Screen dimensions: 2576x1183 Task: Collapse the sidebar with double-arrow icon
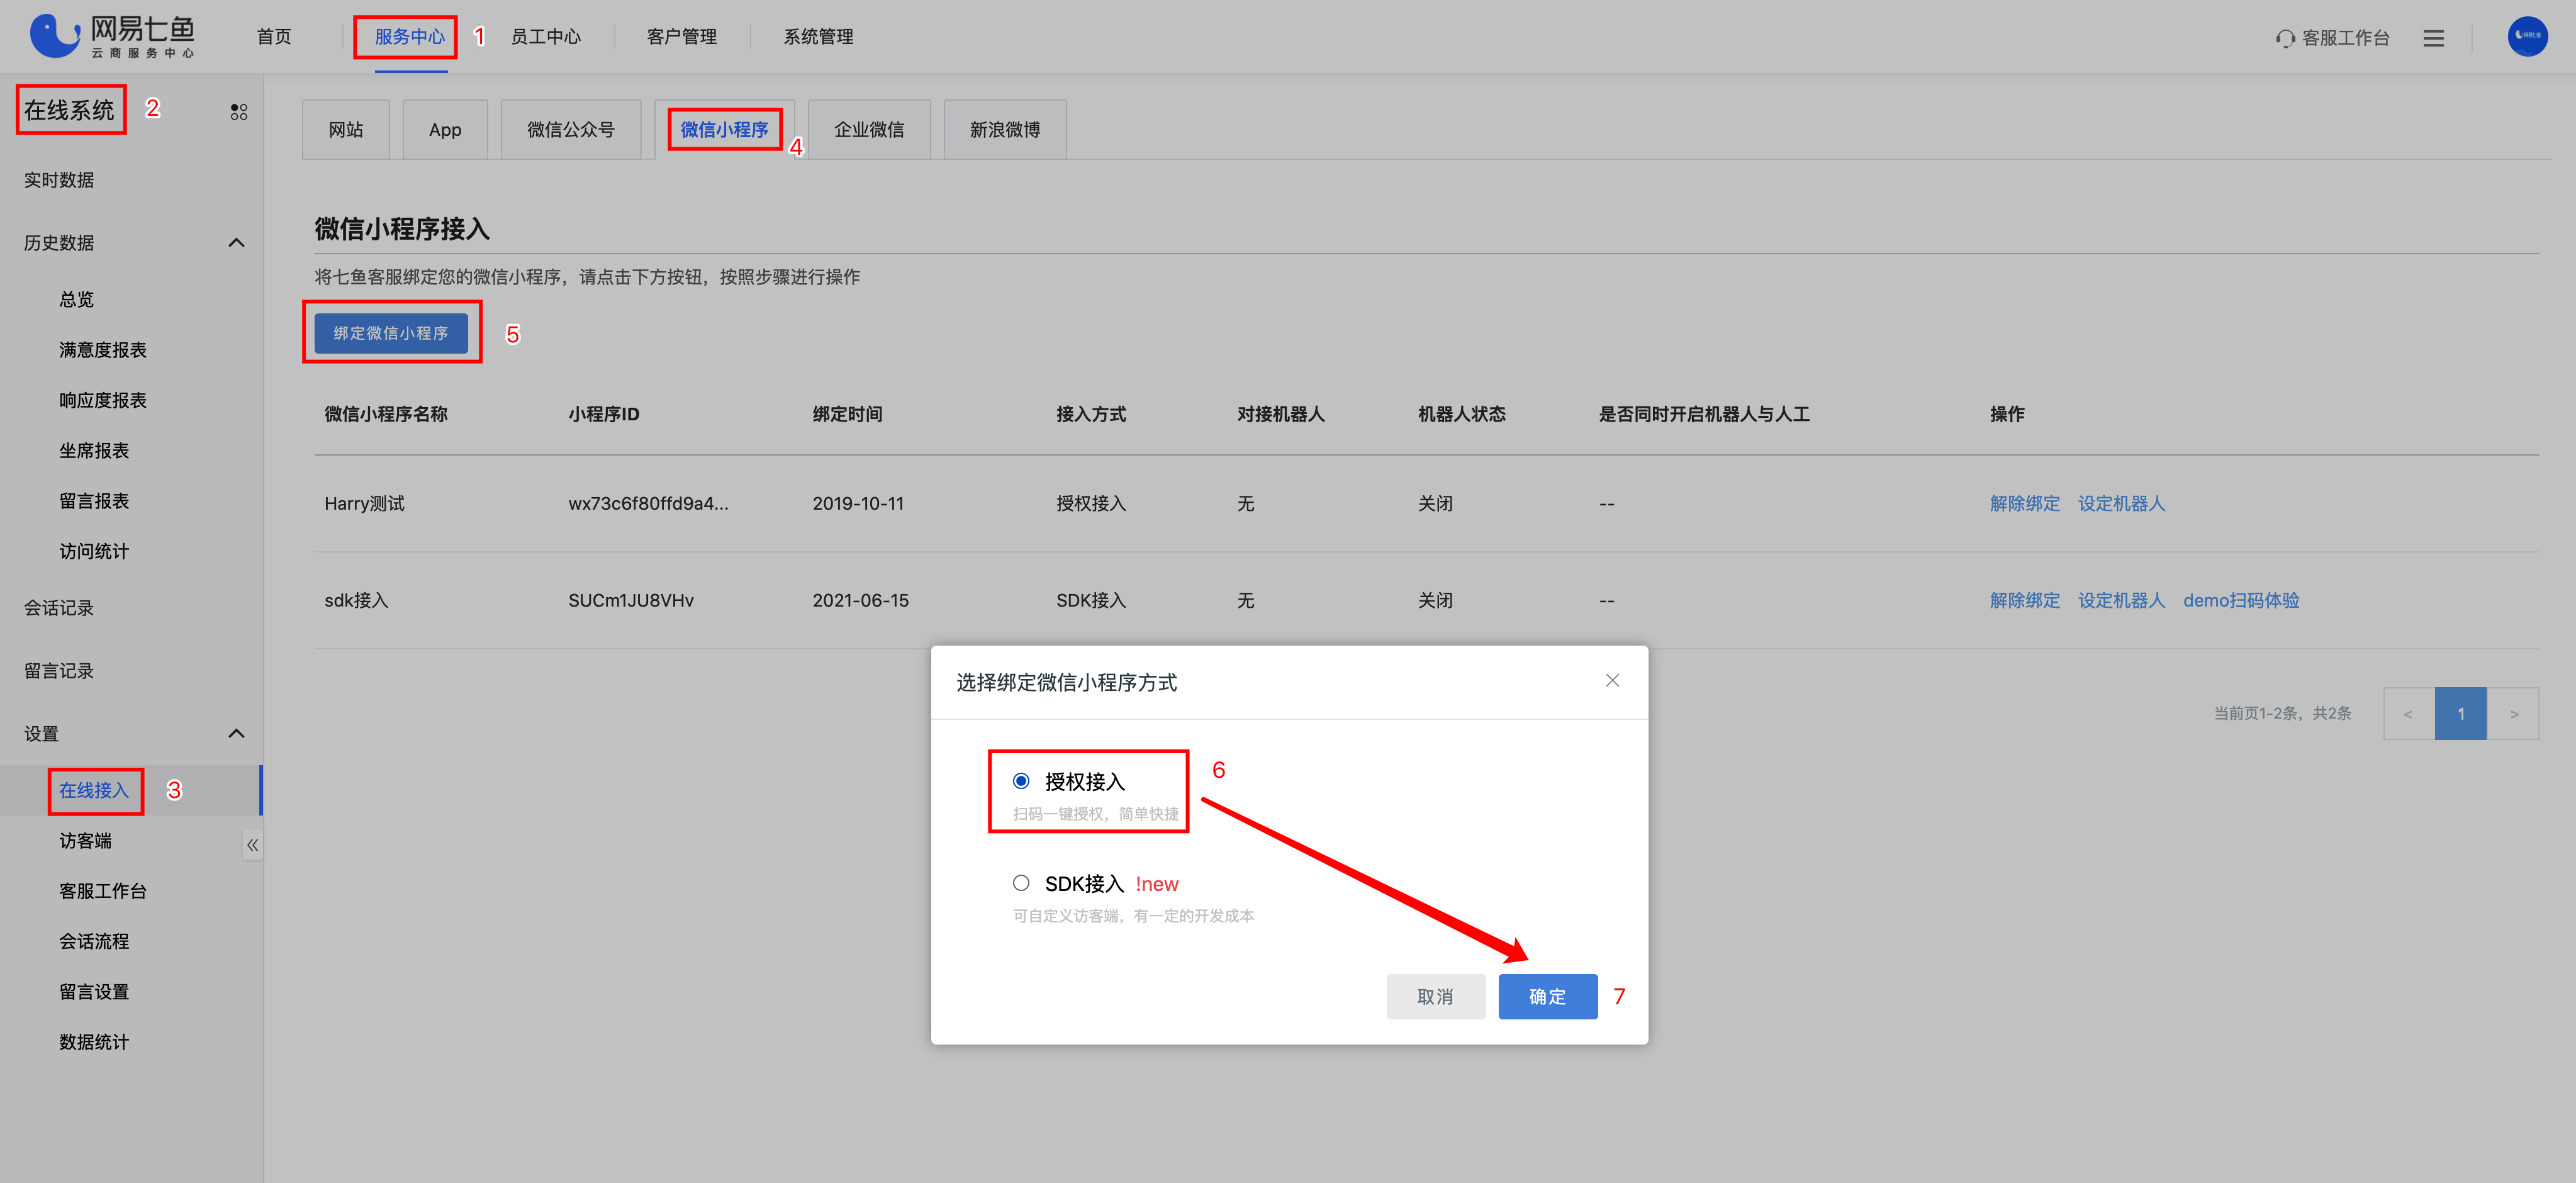tap(253, 845)
